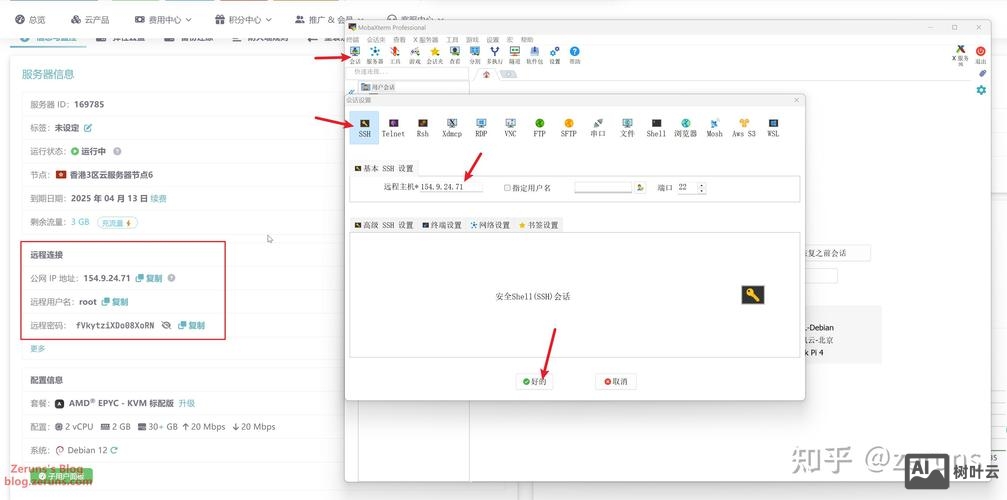Click the 查看 (View) toolbar icon
This screenshot has height=500, width=1007.
455,55
